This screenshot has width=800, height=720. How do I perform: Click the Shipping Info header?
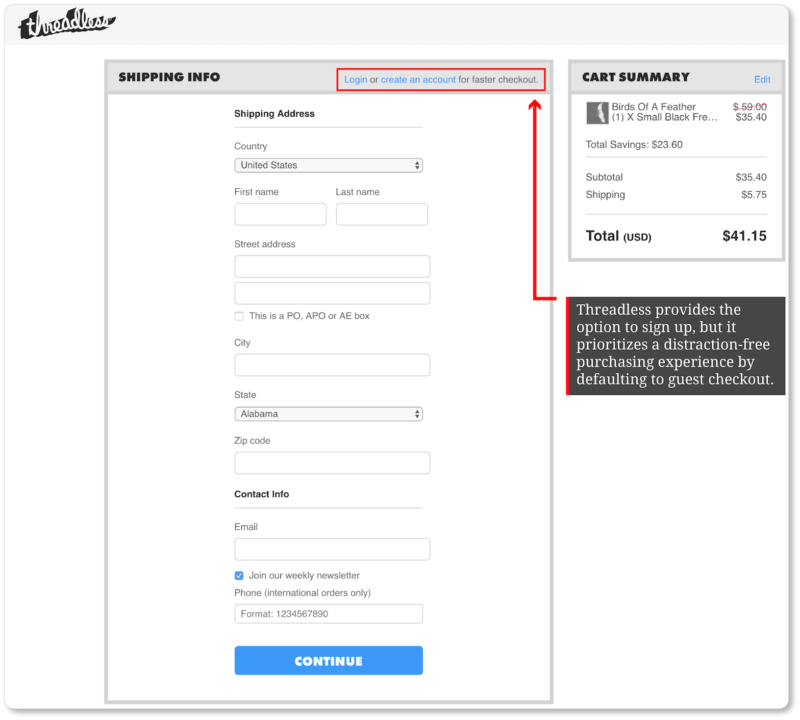point(169,77)
